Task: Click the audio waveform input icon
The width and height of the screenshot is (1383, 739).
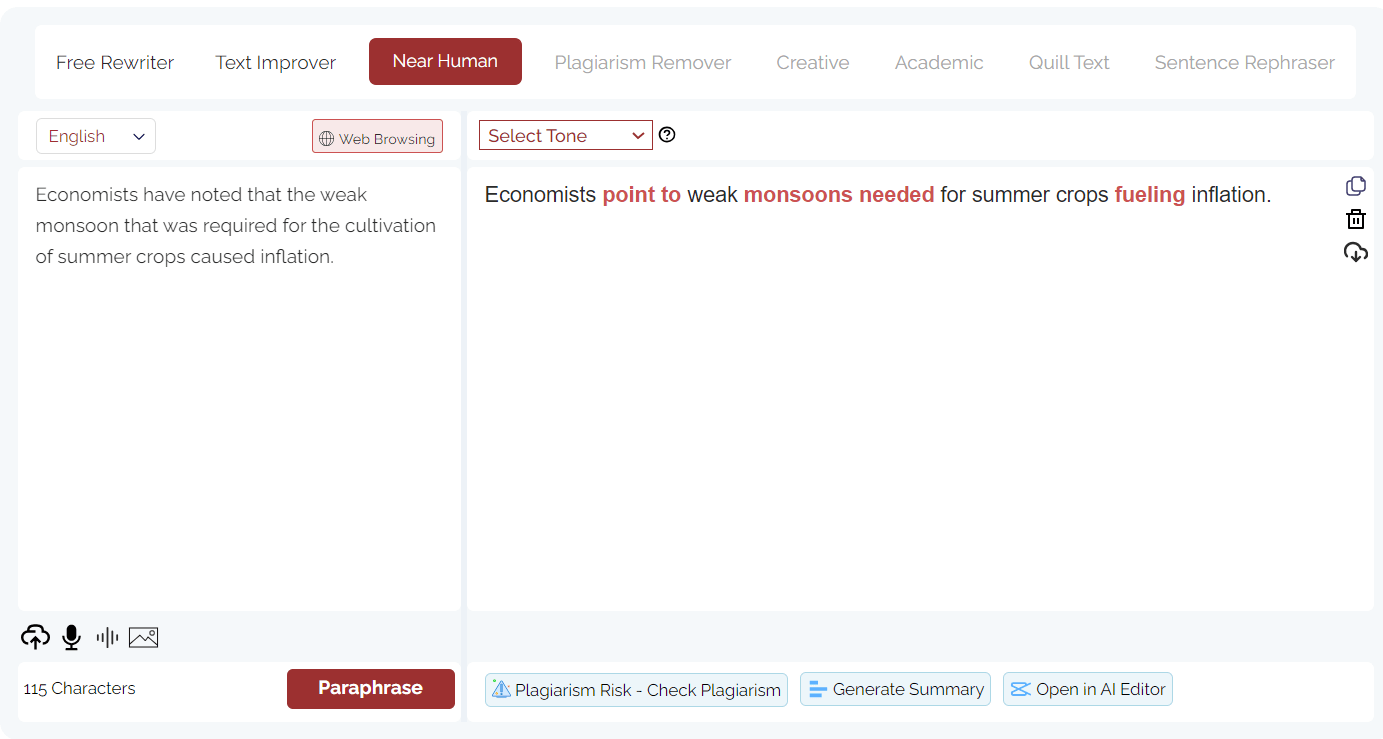Action: coord(106,636)
